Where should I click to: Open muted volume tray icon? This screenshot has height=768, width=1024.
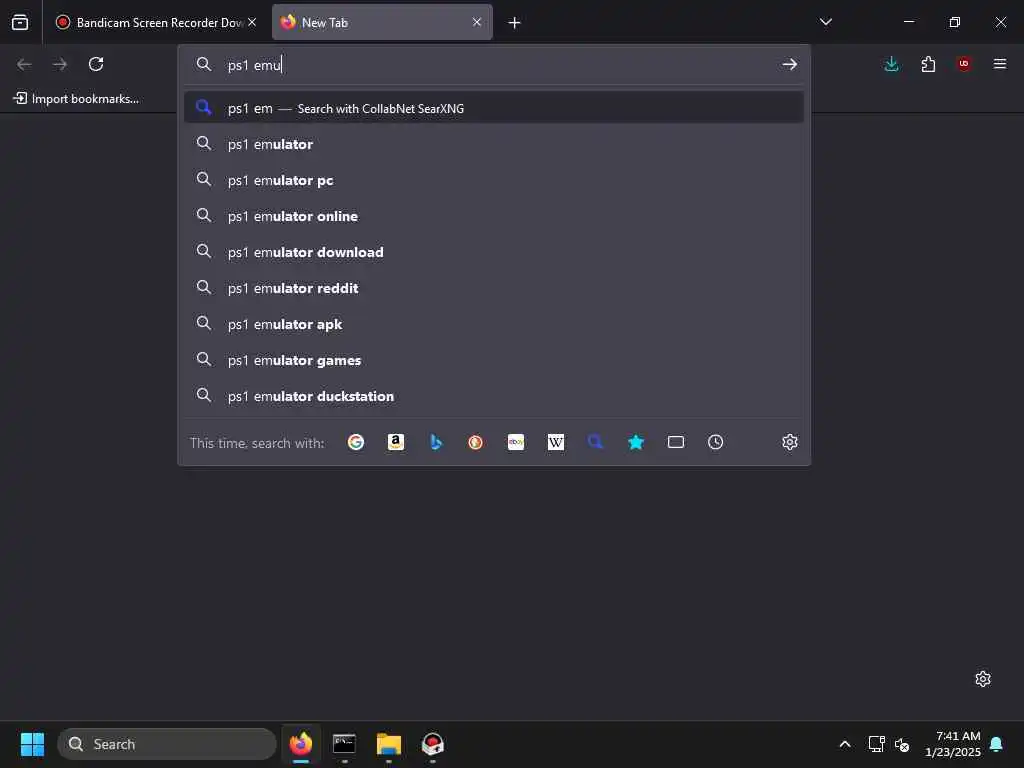click(x=902, y=744)
